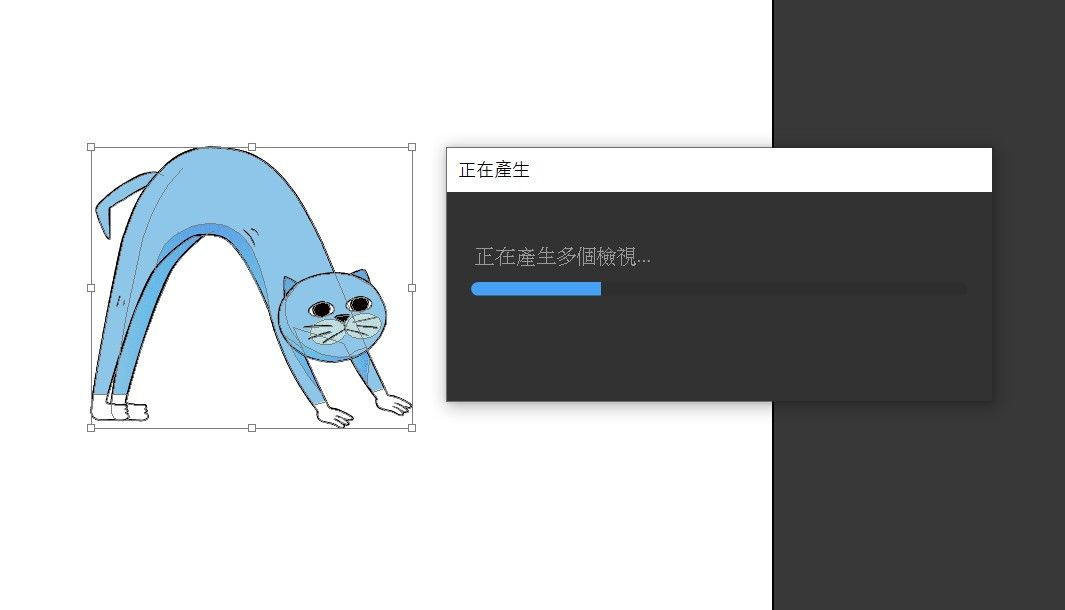The height and width of the screenshot is (610, 1065).
Task: Click the bottom-center bounding box handle
Action: pyautogui.click(x=252, y=428)
